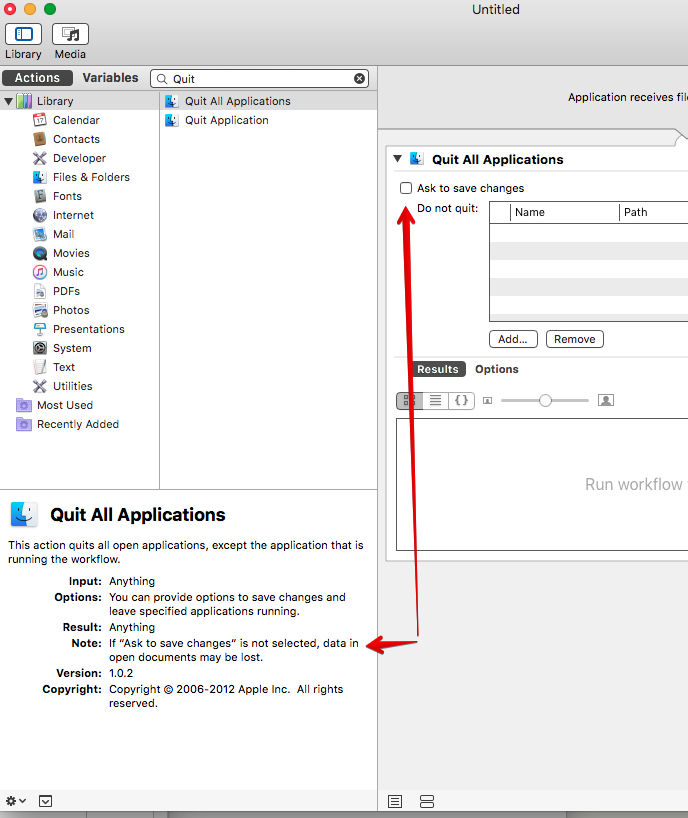Select Quit Application in results list

(x=268, y=120)
